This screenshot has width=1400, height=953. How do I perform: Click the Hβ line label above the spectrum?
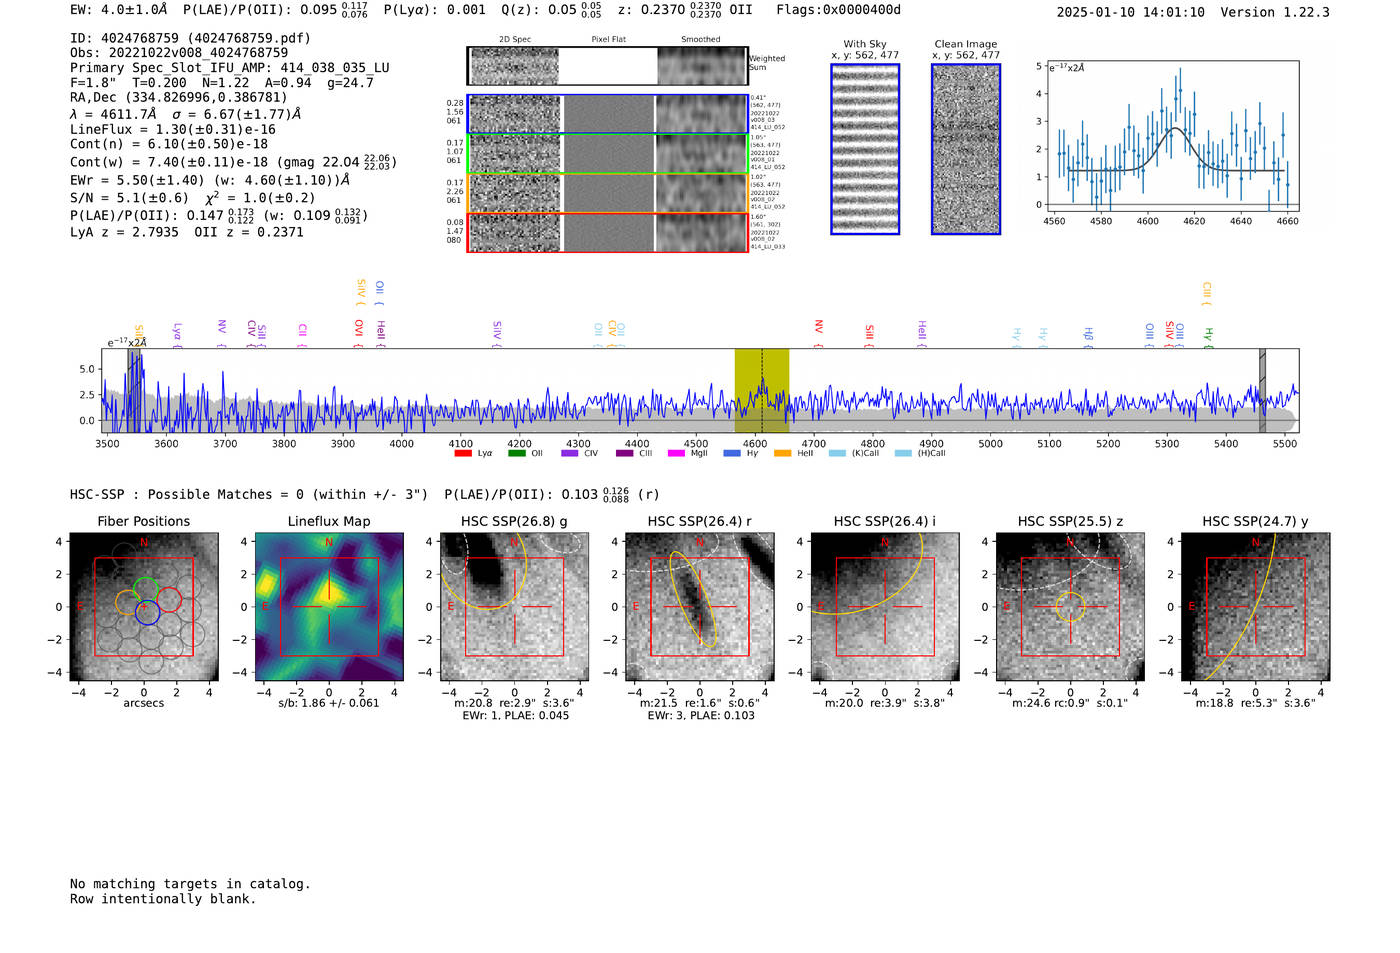pos(1088,336)
